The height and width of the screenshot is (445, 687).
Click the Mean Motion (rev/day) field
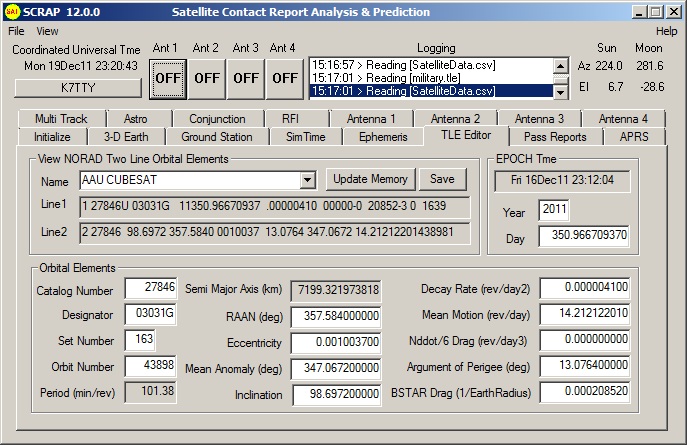pos(585,314)
